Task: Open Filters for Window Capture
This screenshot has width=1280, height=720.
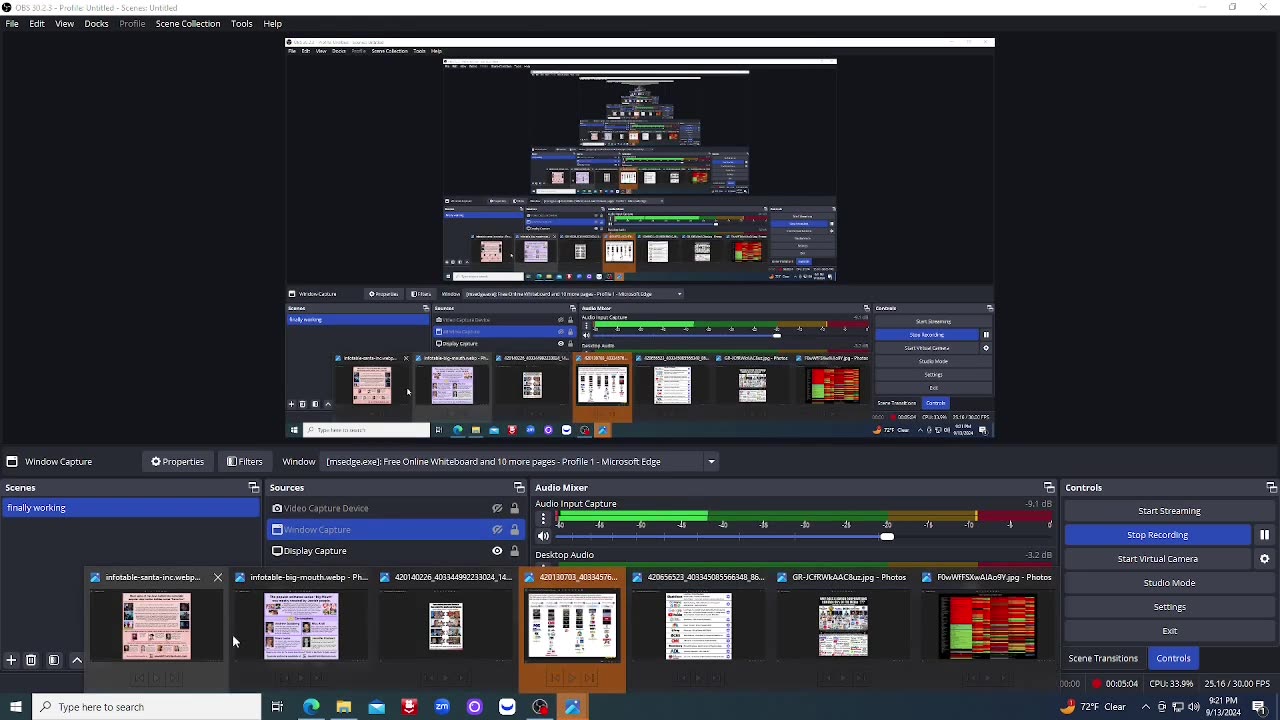Action: click(x=245, y=462)
